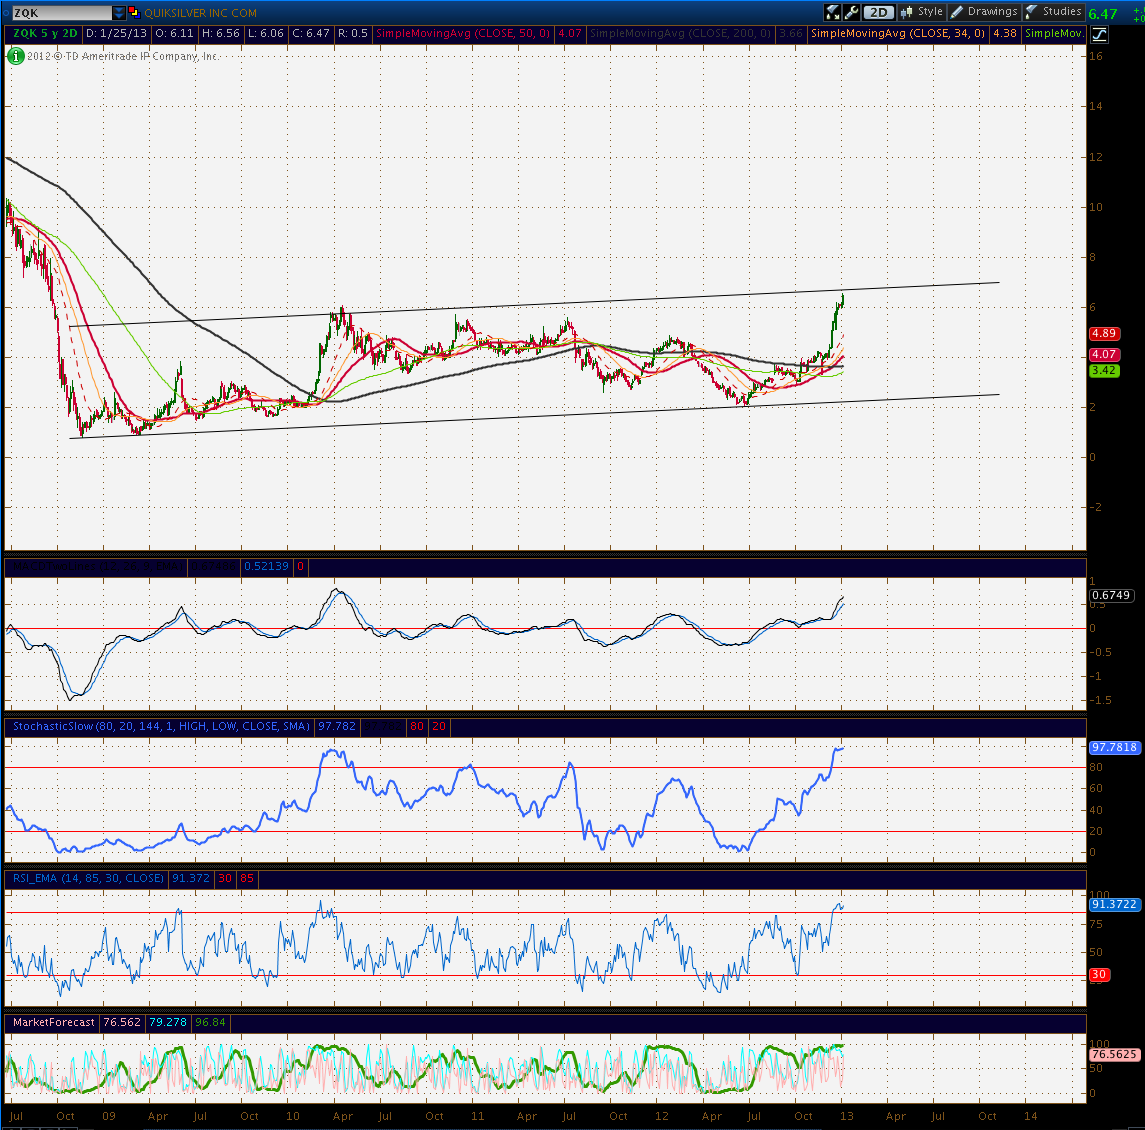
Task: Click the MarketForecast study header
Action: click(x=54, y=1022)
